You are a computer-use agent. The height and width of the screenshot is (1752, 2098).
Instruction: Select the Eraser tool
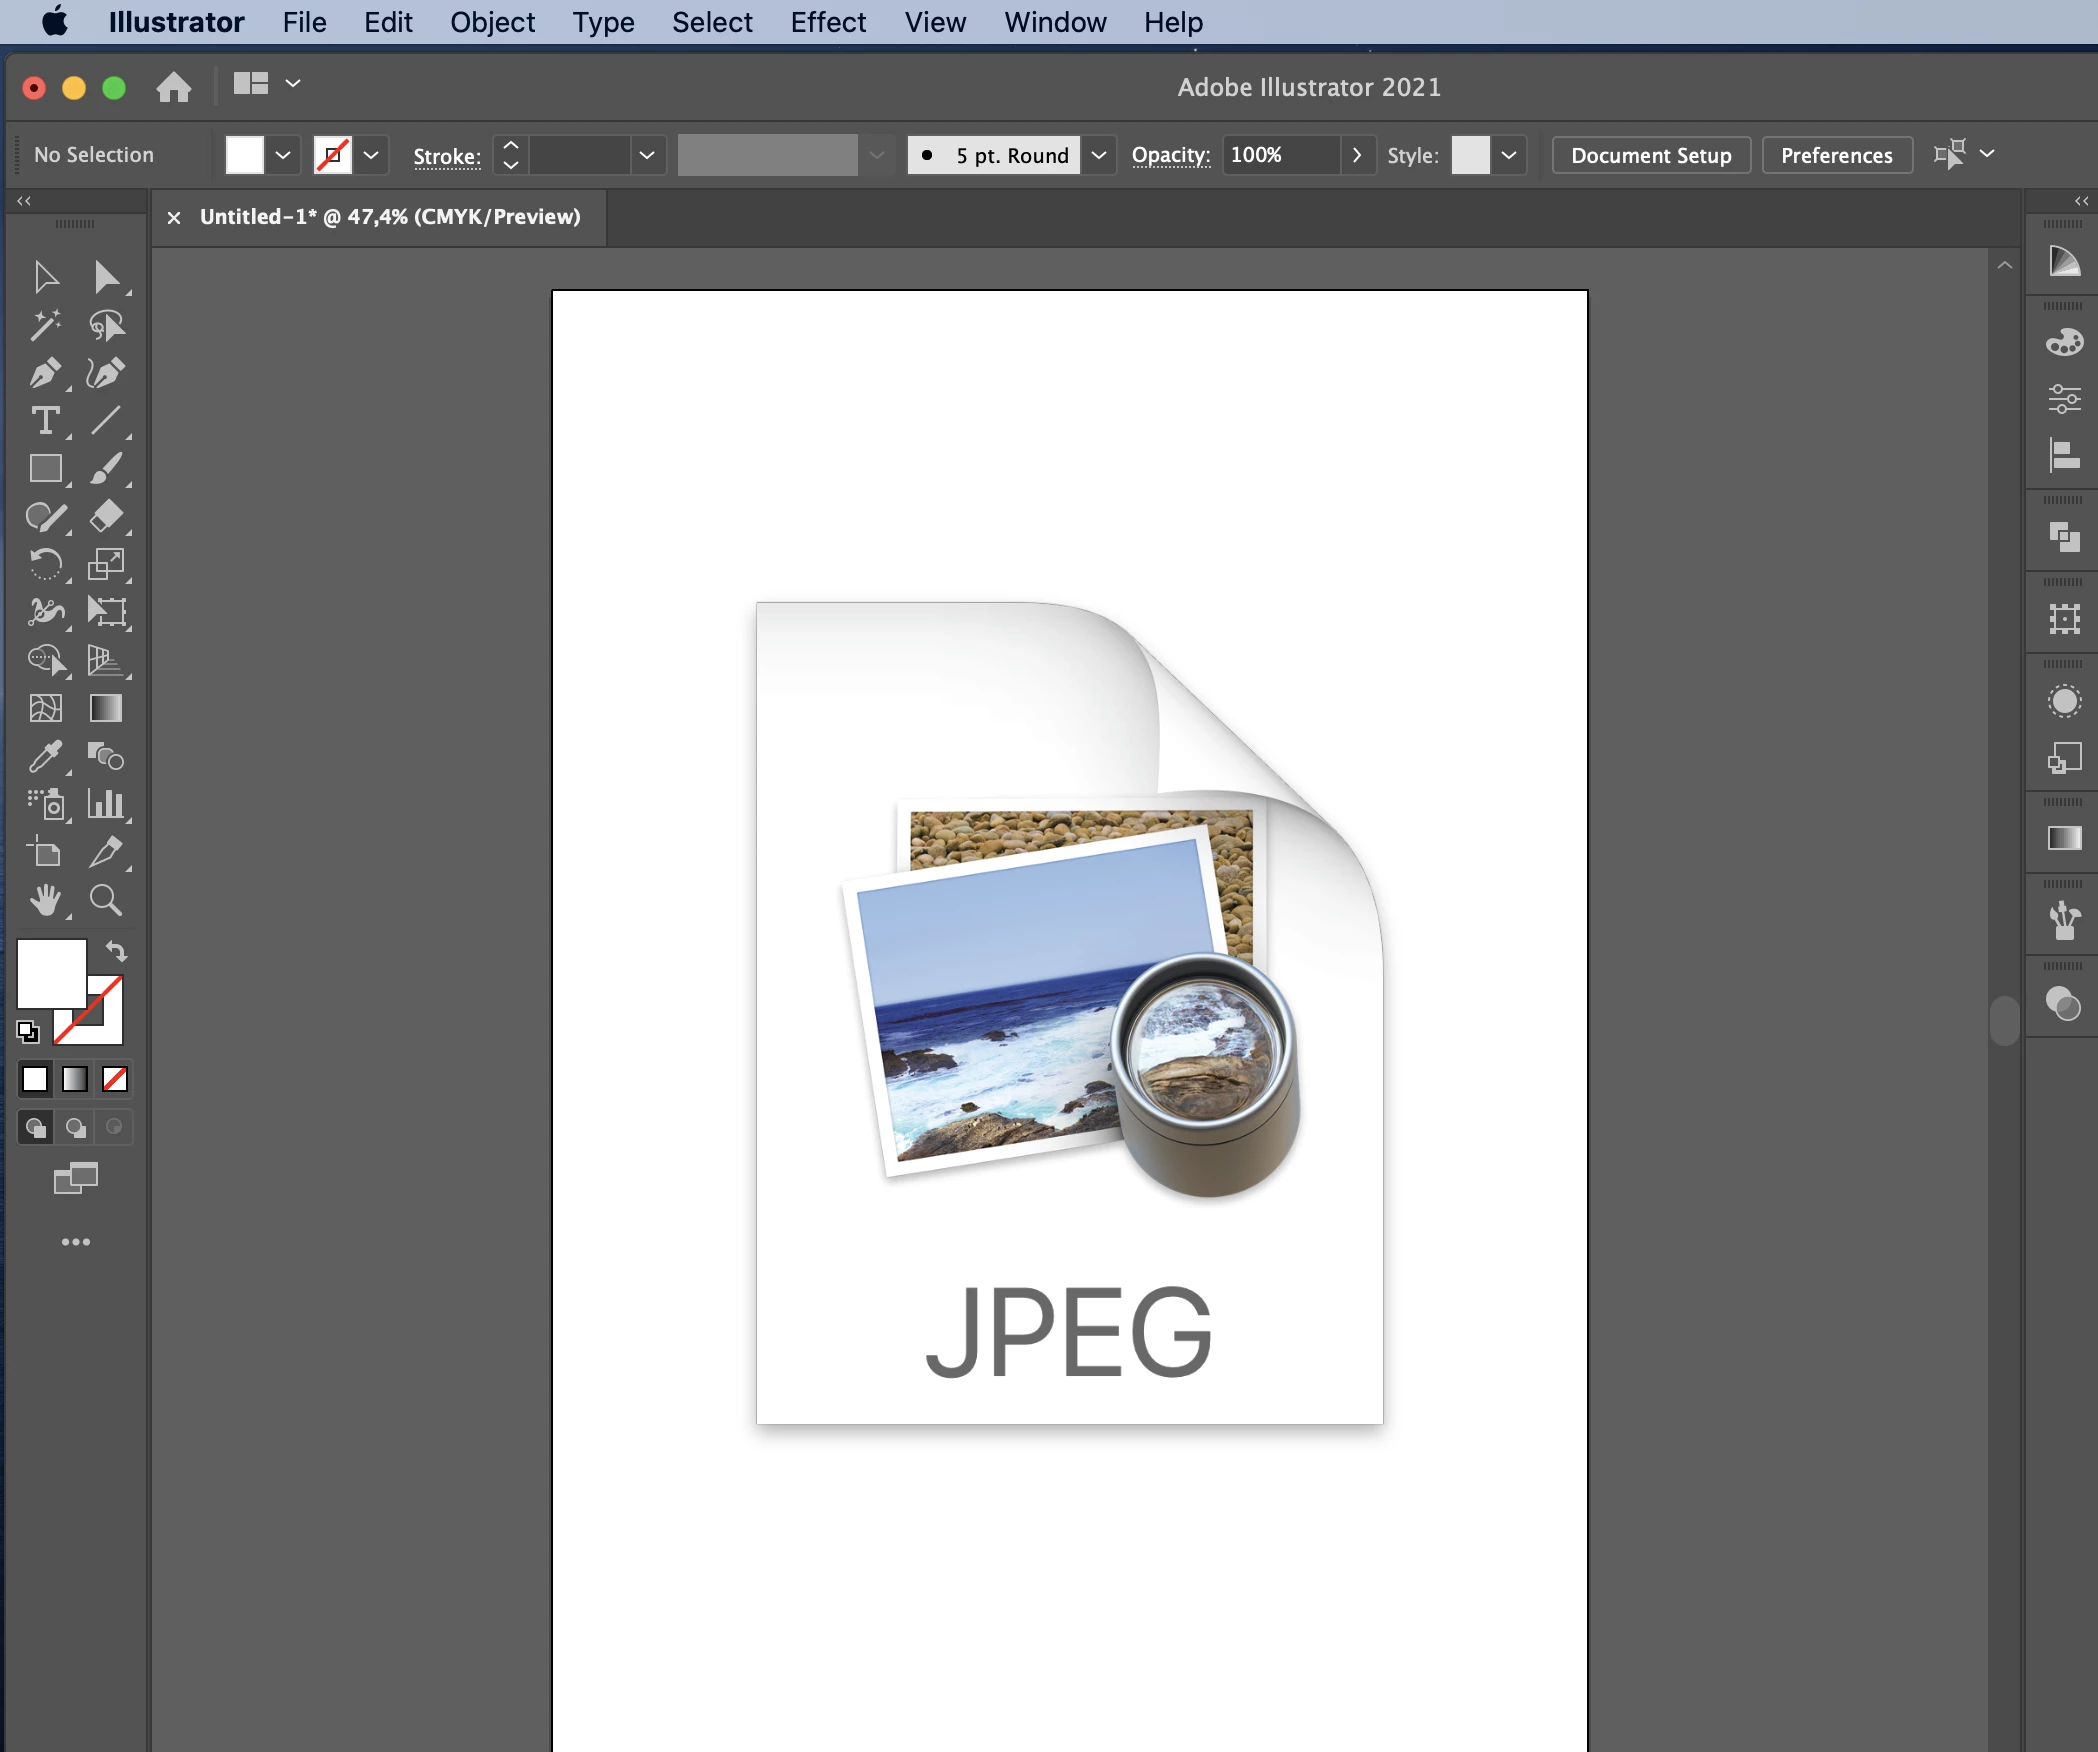(x=106, y=517)
